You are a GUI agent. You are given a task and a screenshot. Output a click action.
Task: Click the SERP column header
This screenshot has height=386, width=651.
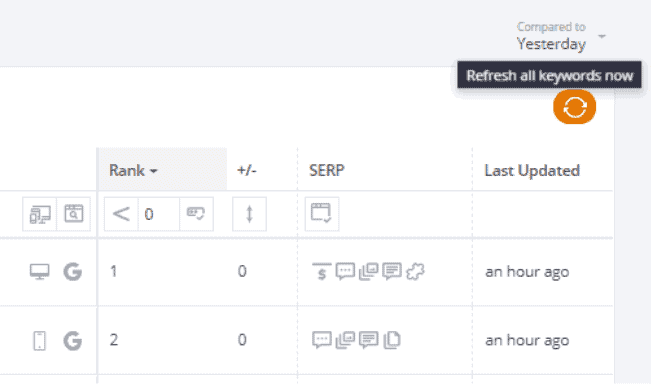tap(326, 170)
